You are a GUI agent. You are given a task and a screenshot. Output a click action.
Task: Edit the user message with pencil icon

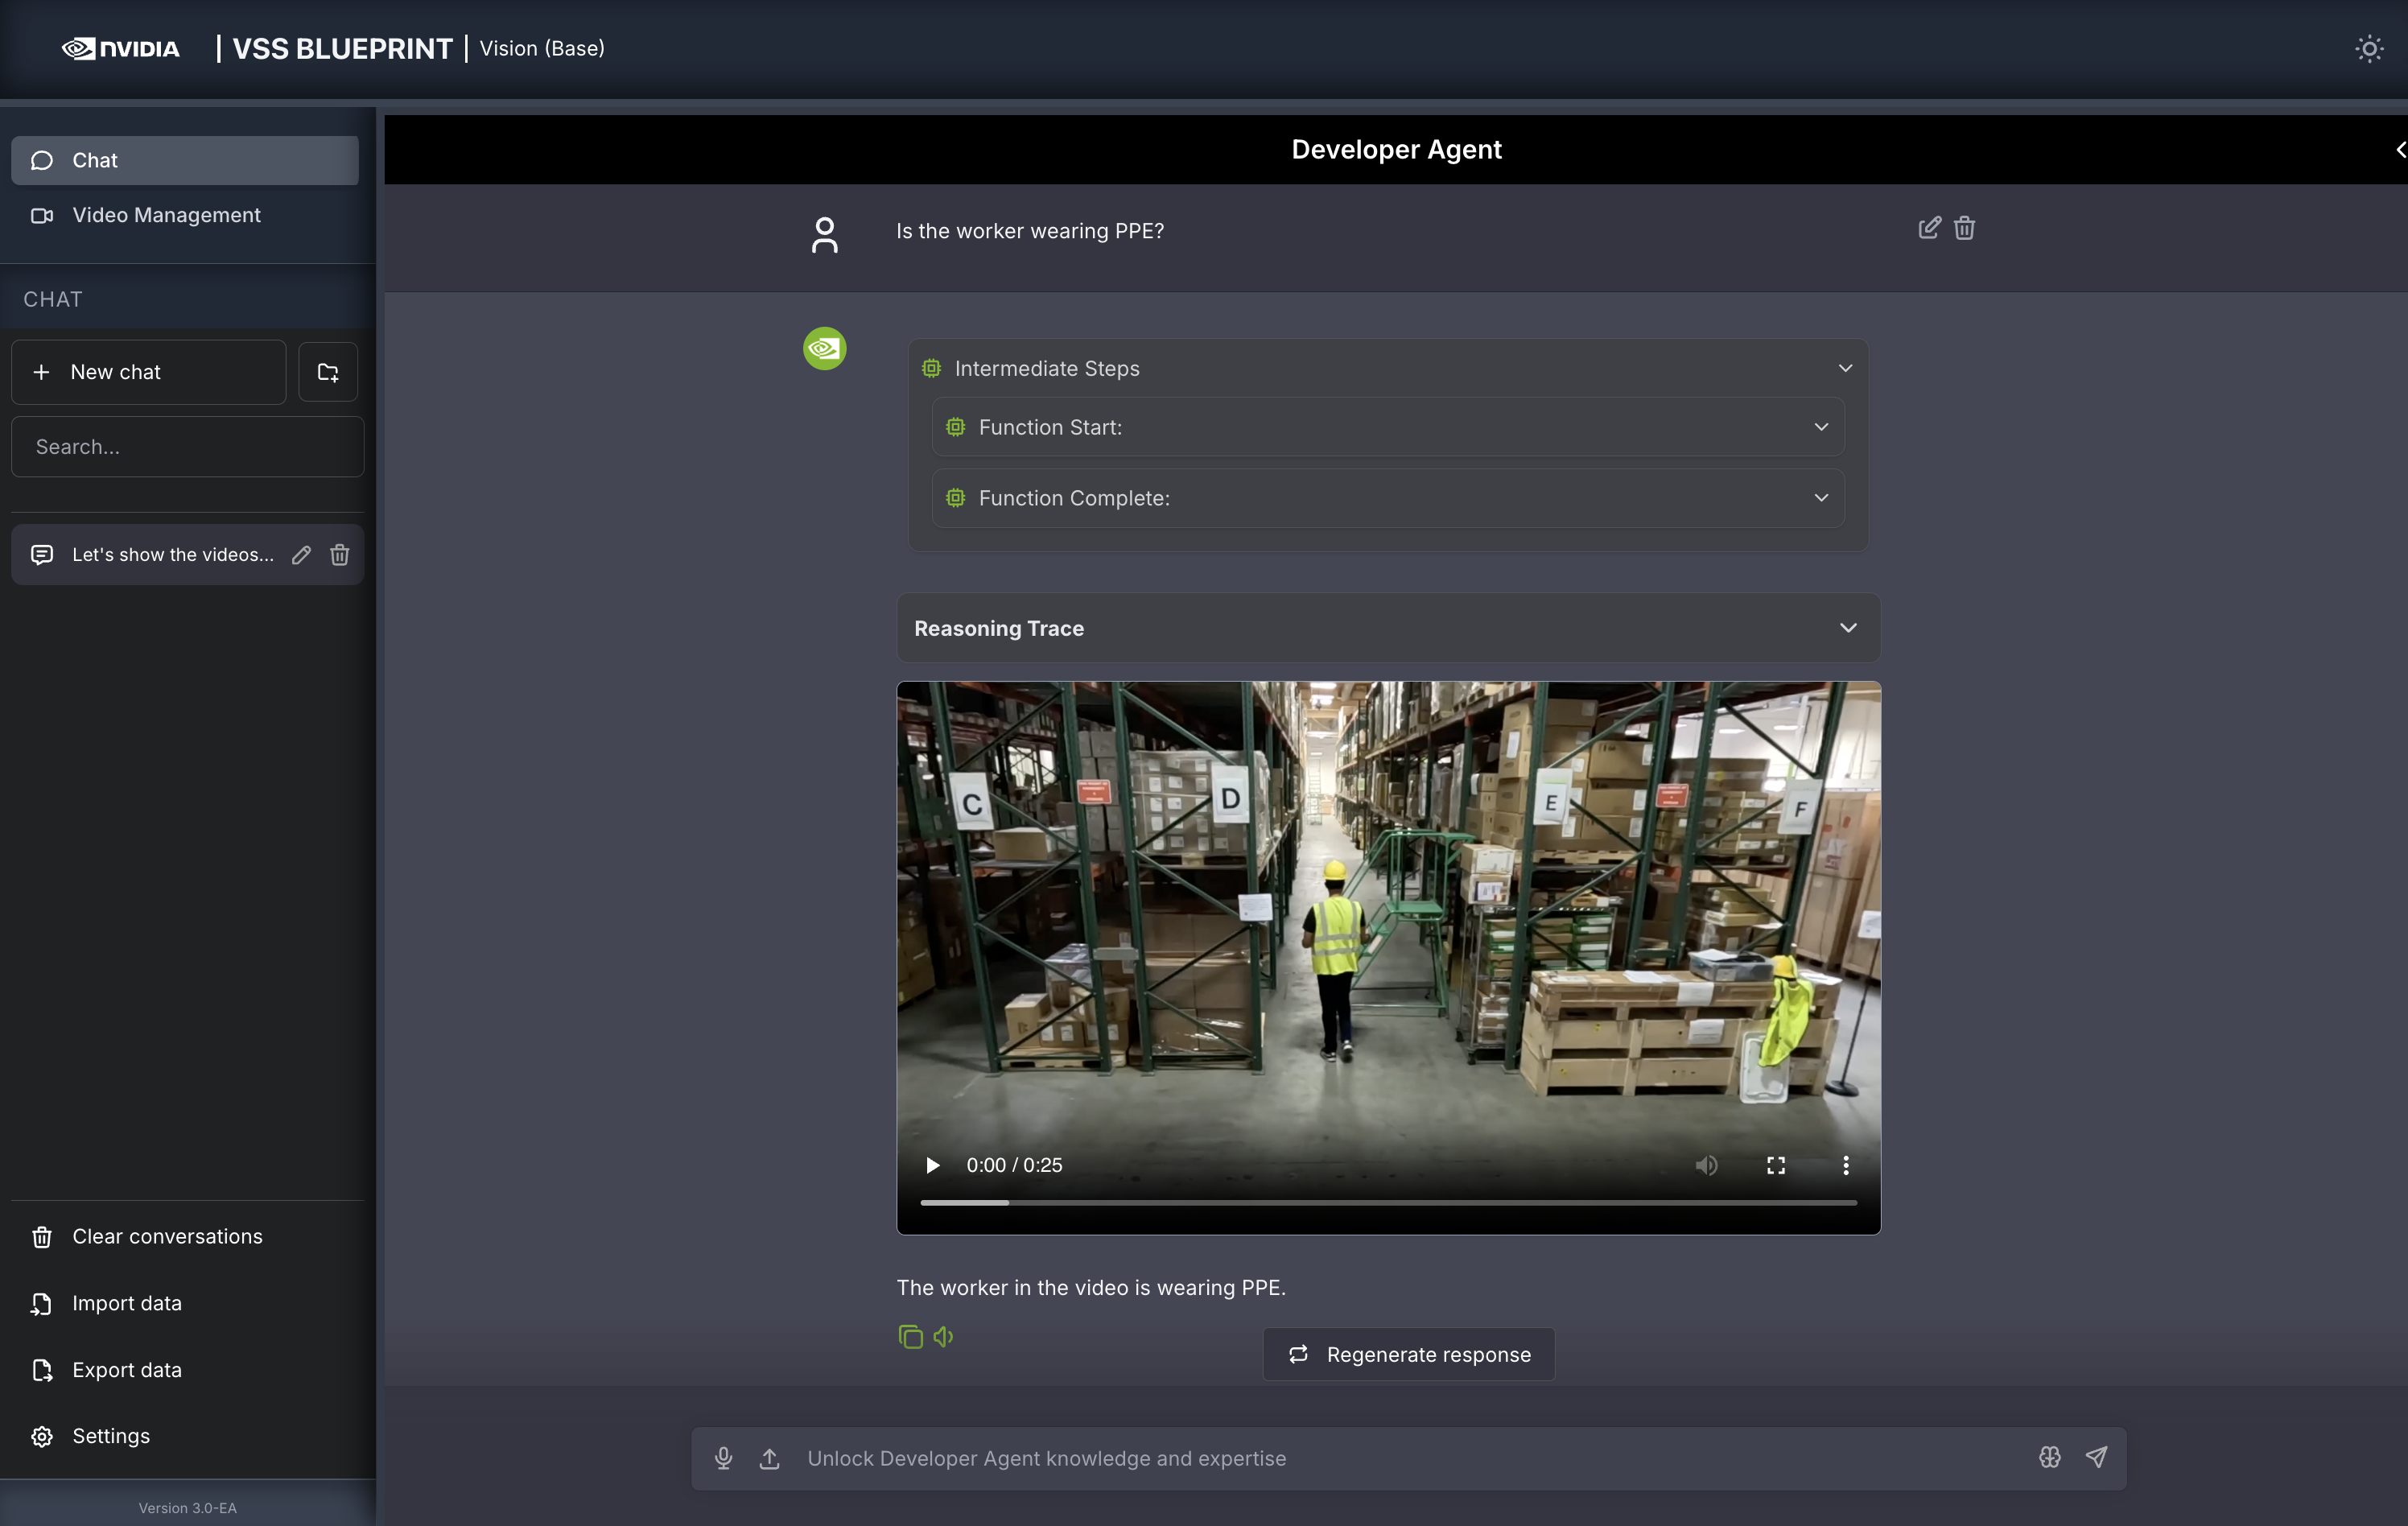(x=1929, y=228)
